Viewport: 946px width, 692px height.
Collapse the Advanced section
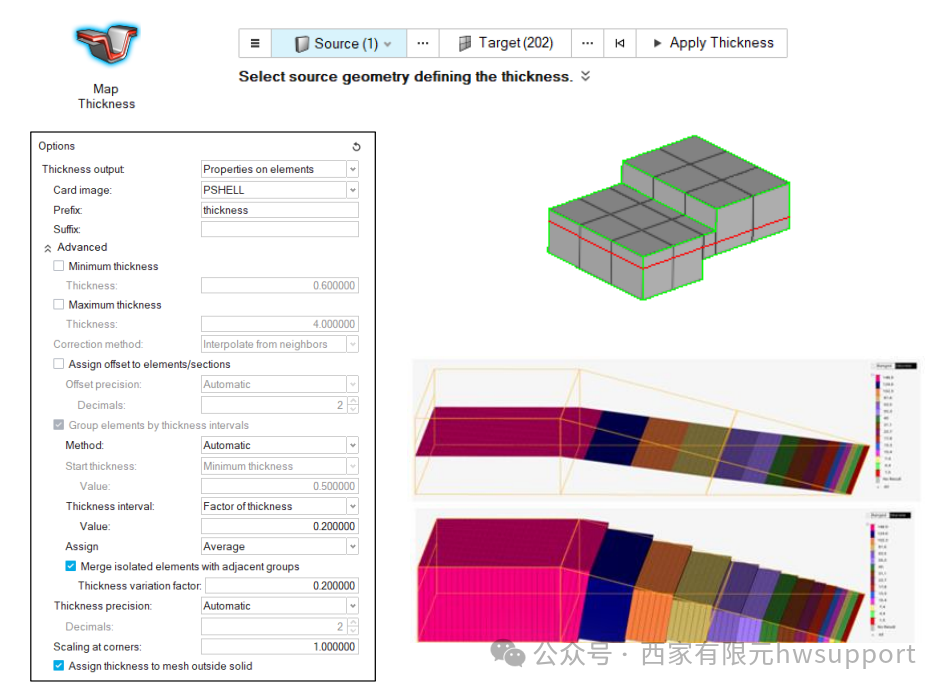point(48,248)
